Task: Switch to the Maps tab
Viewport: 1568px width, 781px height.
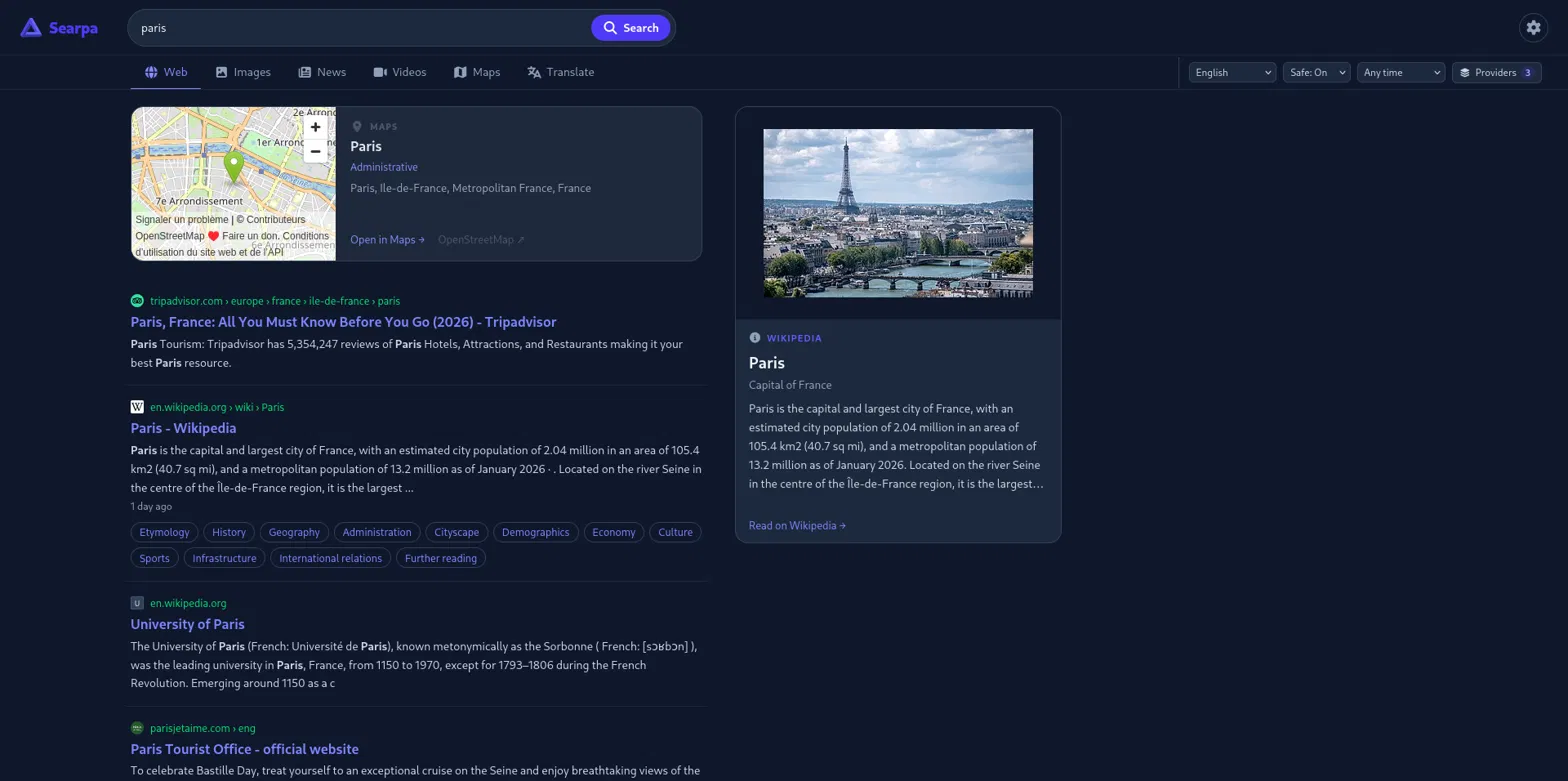Action: tap(477, 72)
